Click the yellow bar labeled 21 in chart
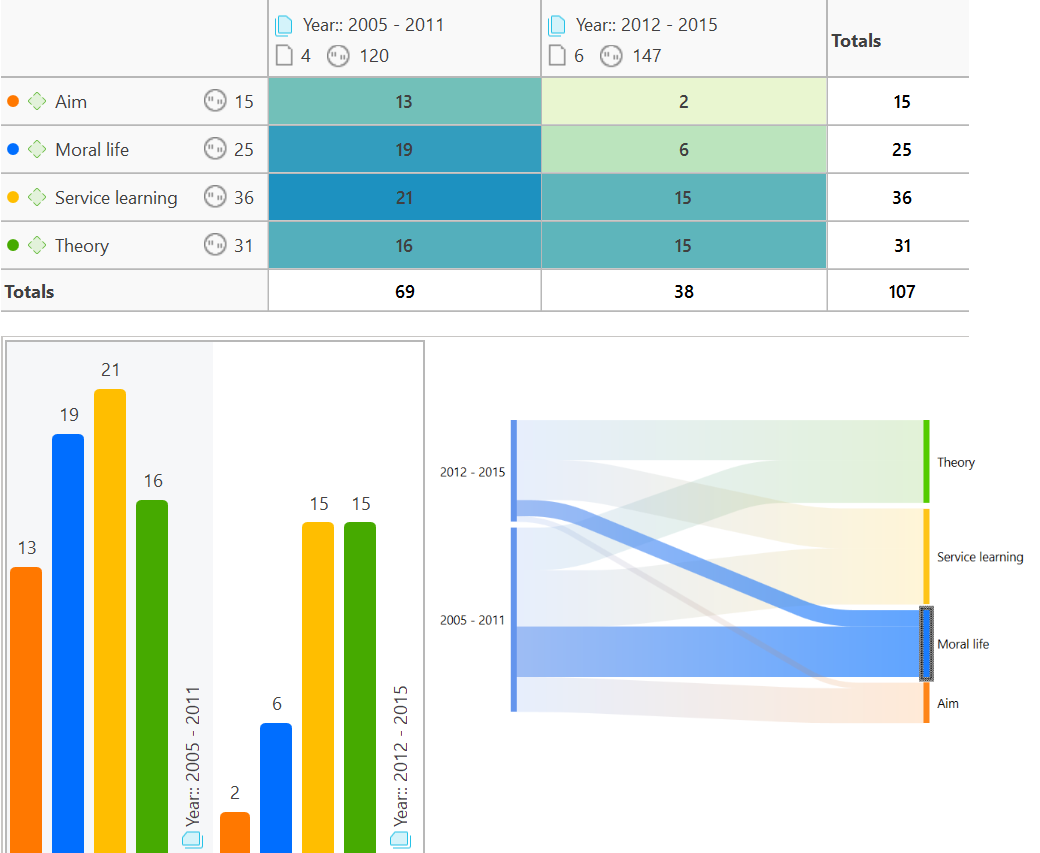The height and width of the screenshot is (853, 1040). point(110,620)
